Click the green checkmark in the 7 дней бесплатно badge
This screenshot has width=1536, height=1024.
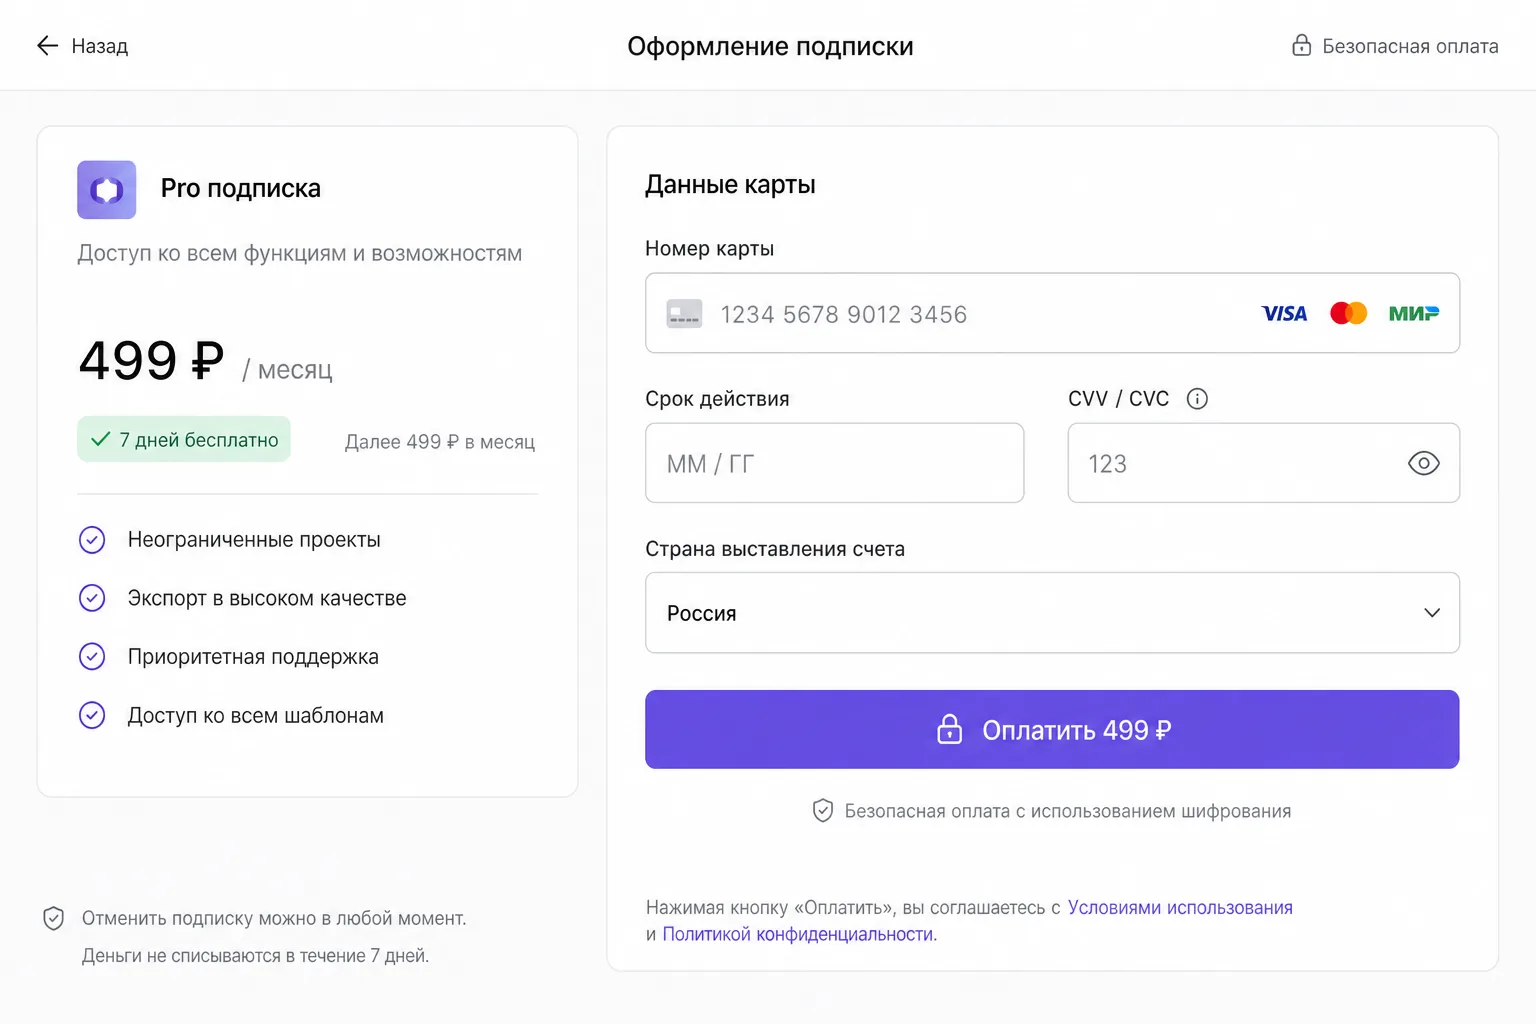101,439
